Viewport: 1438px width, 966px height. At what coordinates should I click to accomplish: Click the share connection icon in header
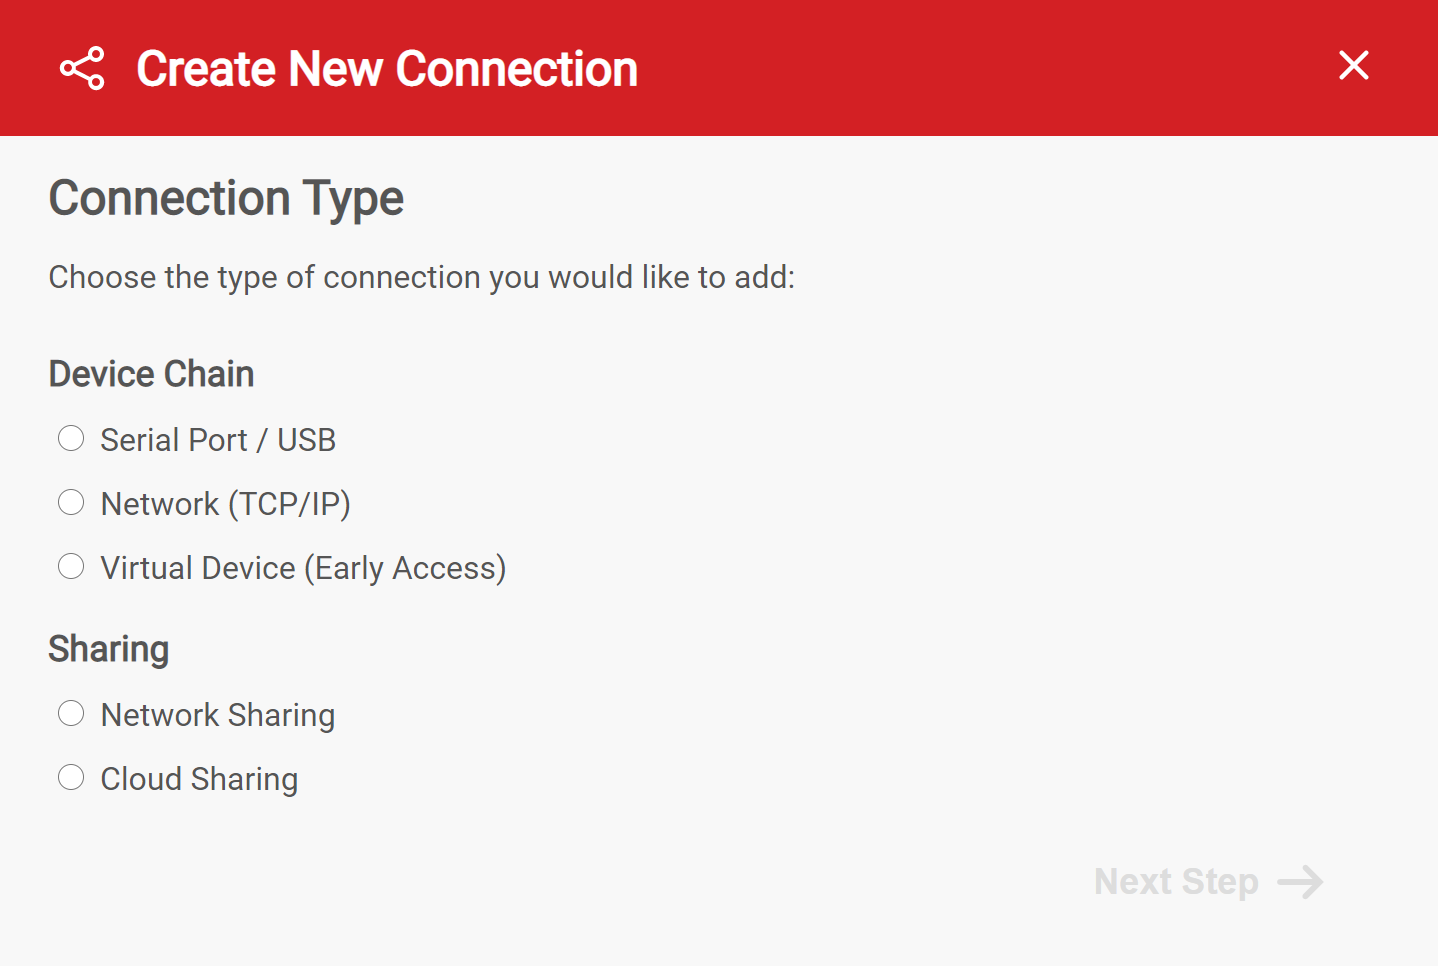tap(82, 68)
